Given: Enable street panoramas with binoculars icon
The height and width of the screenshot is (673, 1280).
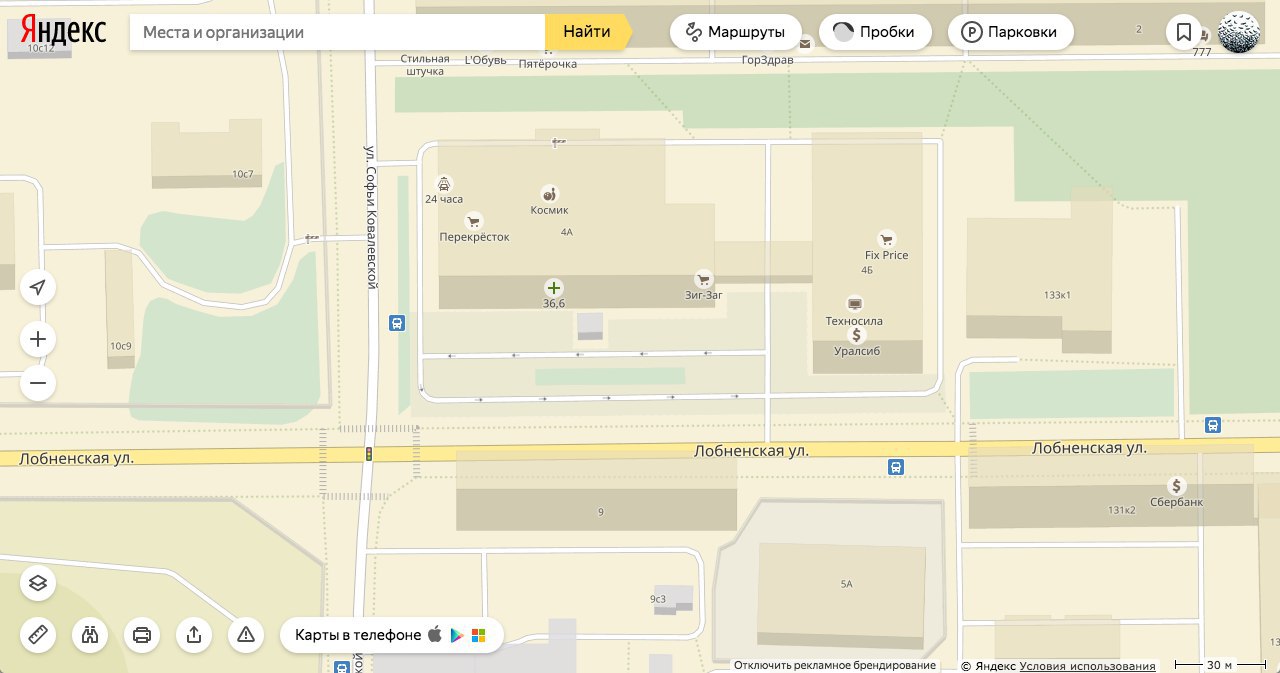Looking at the screenshot, I should (x=90, y=635).
